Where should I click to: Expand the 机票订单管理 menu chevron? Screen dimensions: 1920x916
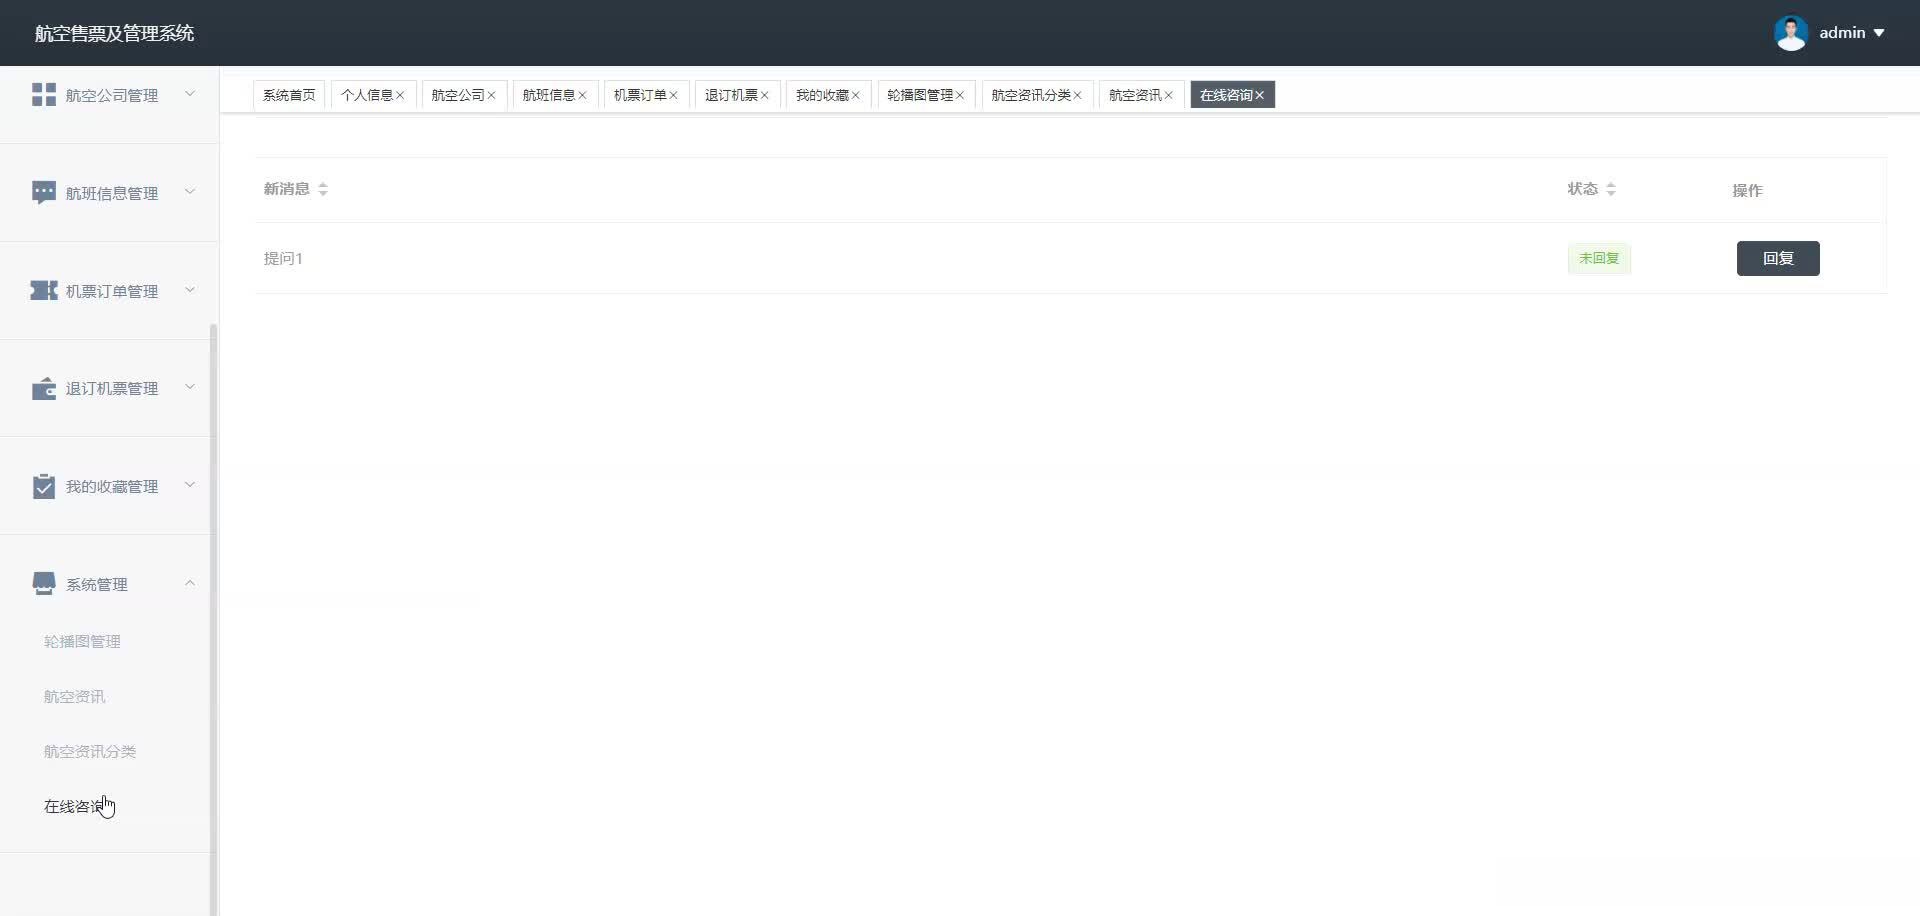coord(190,290)
